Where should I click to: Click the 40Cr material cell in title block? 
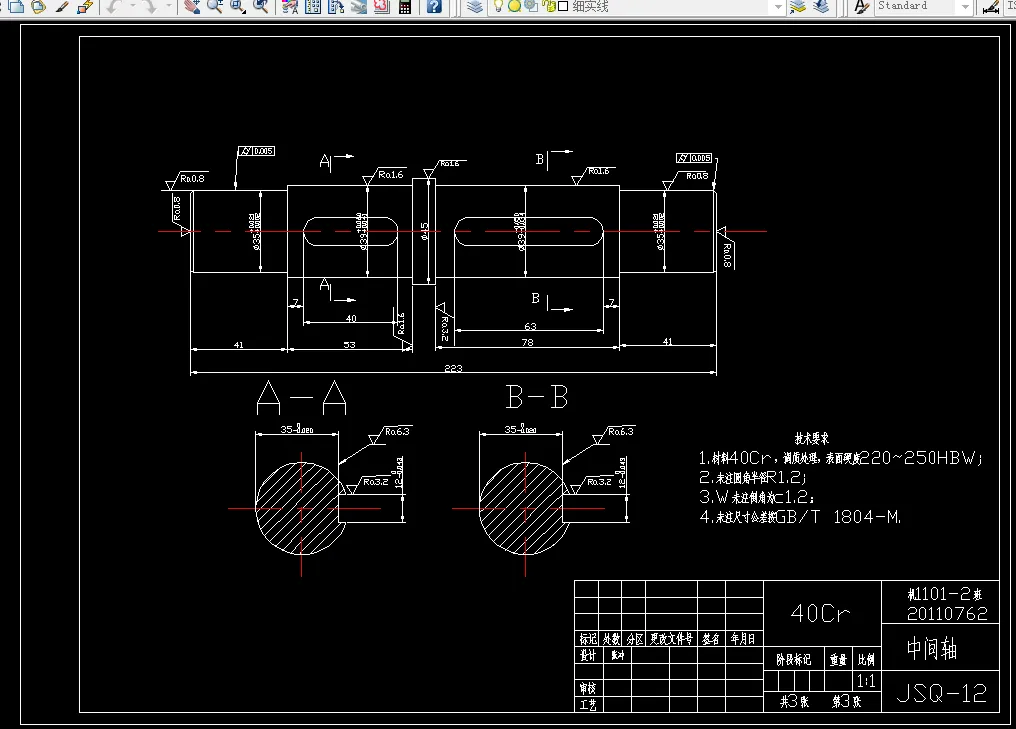coord(821,613)
